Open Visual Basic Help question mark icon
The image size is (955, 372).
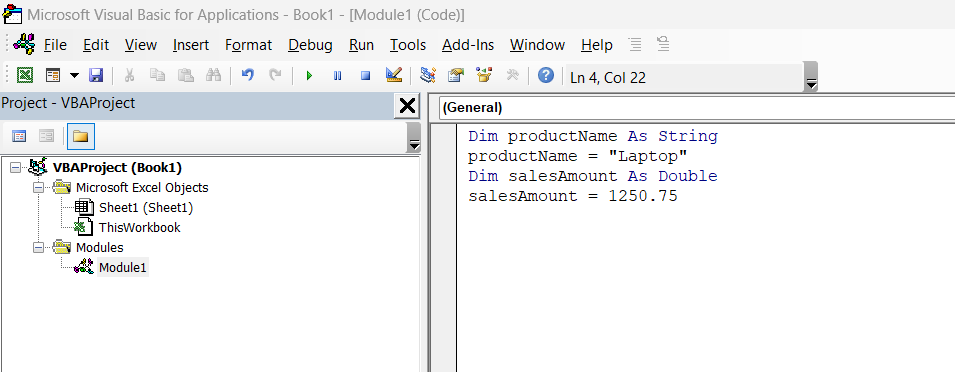[546, 75]
